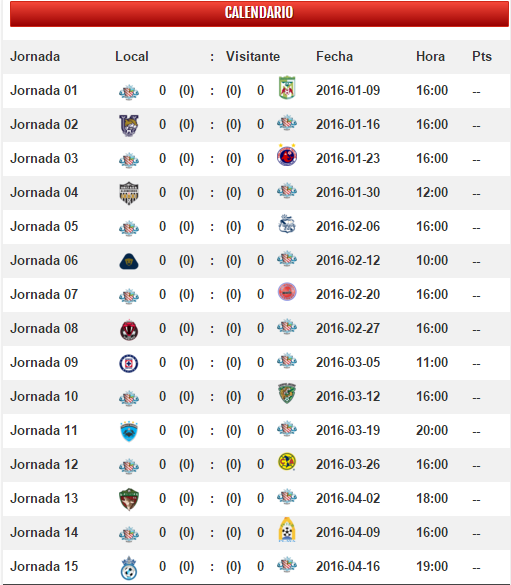Click the Pumas logo in Jornada 06

pos(129,261)
